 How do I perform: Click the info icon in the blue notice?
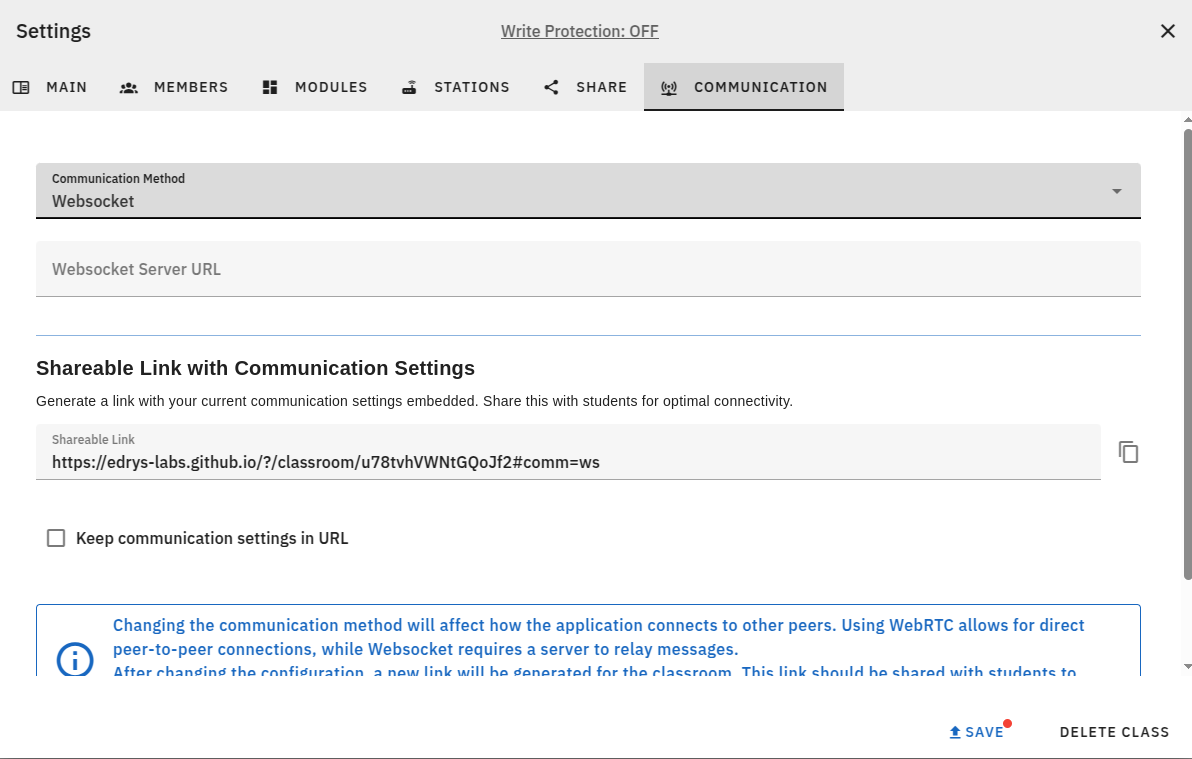coord(75,660)
